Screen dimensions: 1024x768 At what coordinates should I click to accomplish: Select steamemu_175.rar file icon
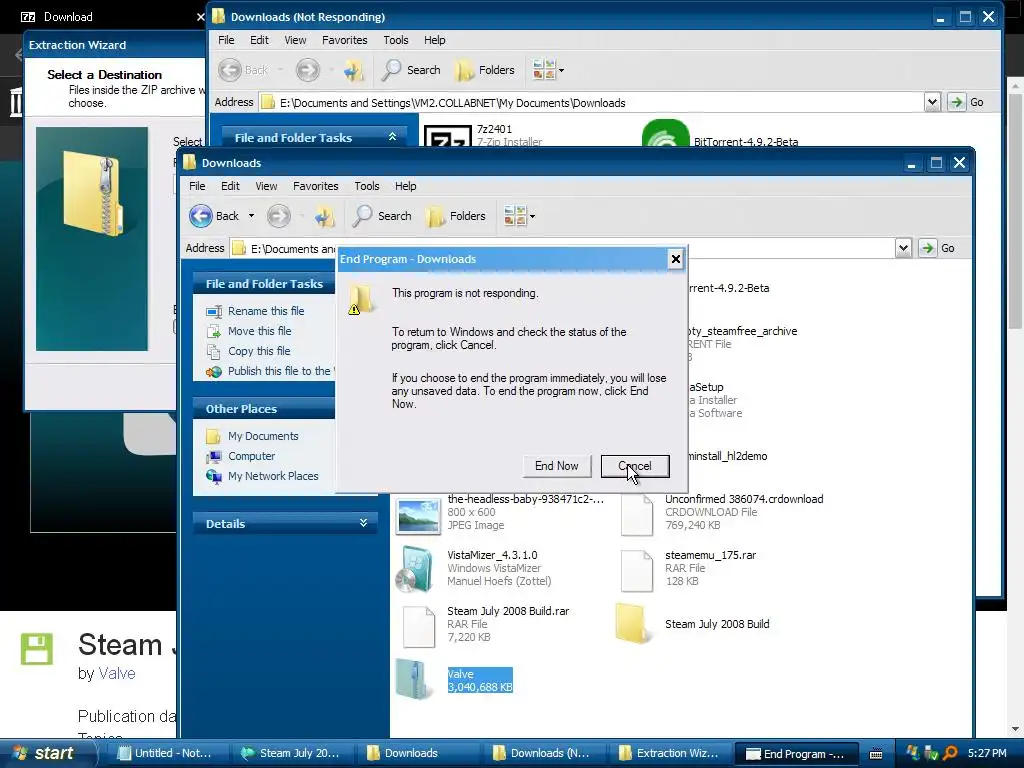pos(636,571)
